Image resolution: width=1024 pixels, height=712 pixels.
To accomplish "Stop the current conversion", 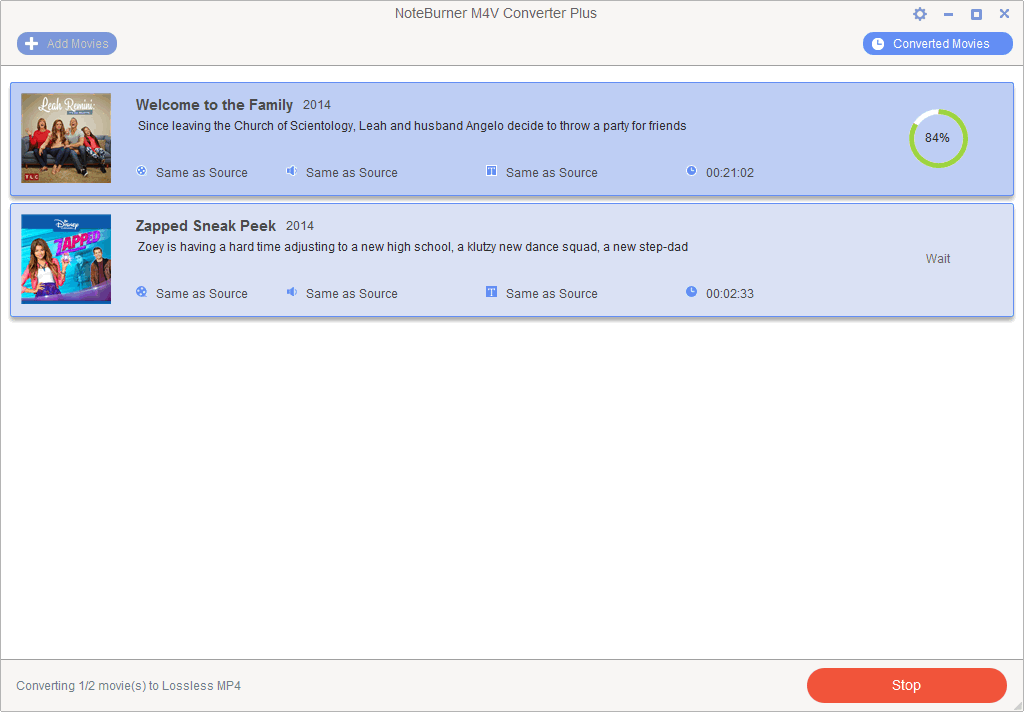I will 906,685.
